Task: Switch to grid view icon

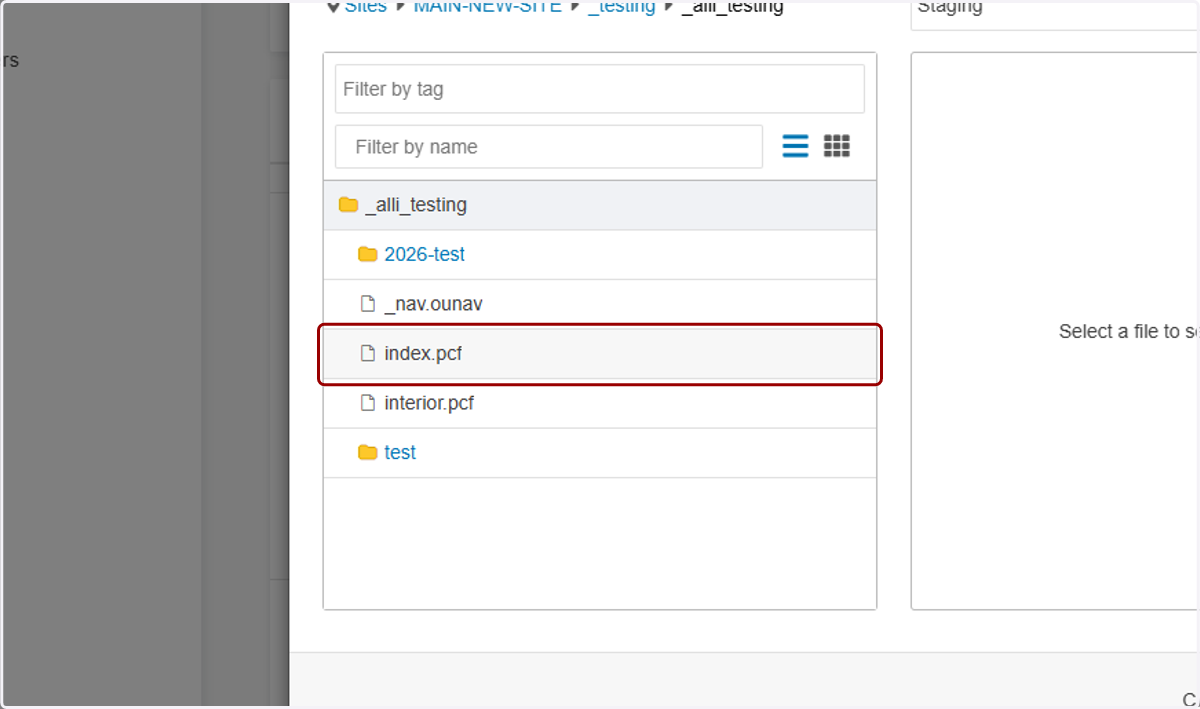Action: click(x=837, y=146)
